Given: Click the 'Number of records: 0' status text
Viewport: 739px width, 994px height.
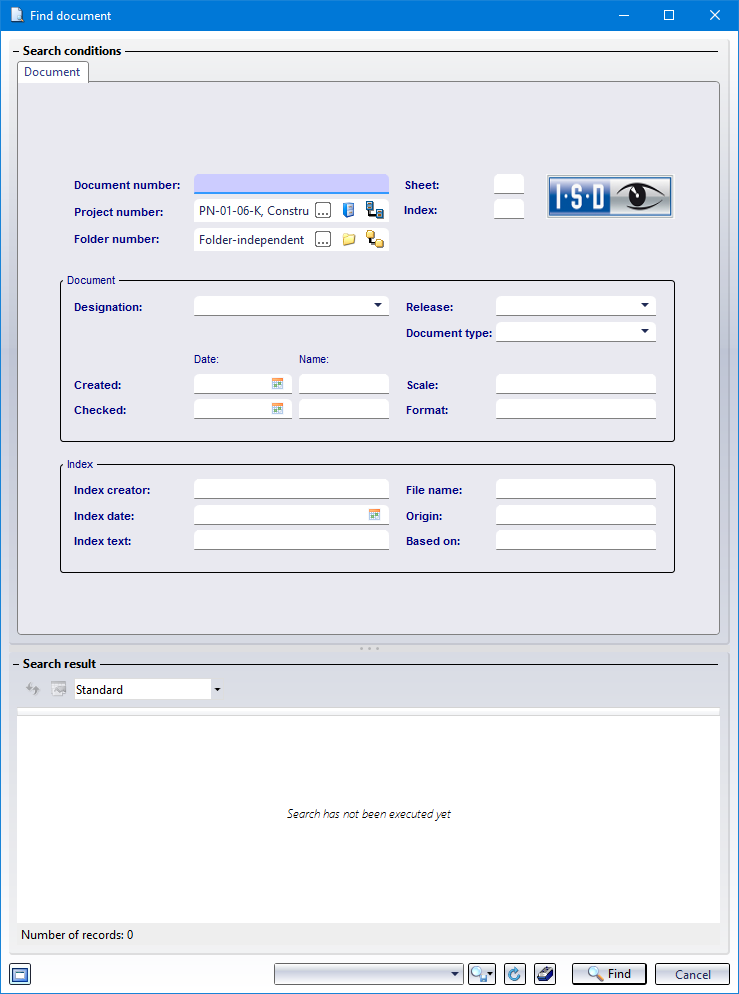Looking at the screenshot, I should tap(77, 934).
